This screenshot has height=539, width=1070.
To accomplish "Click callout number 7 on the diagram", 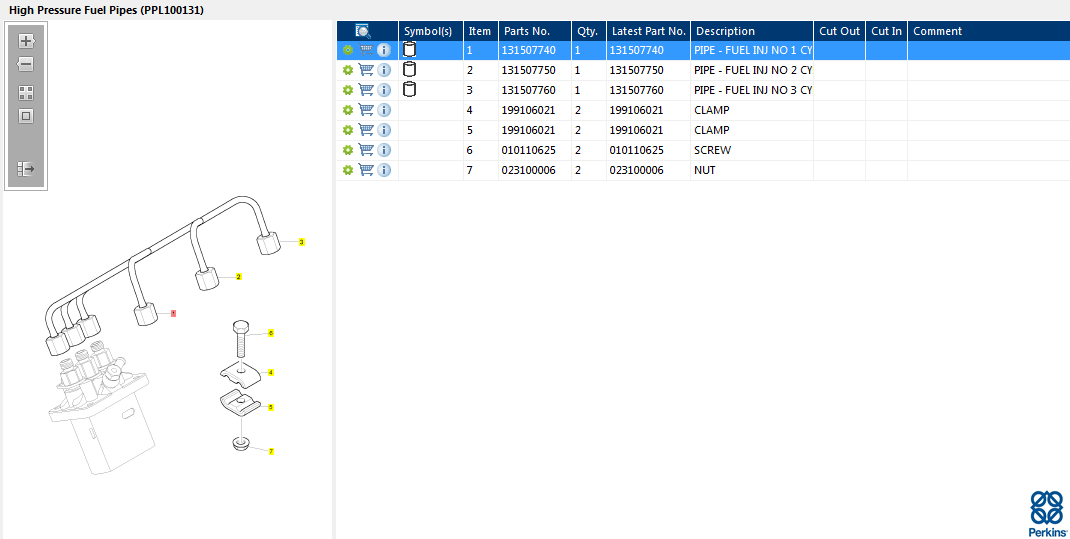I will pyautogui.click(x=270, y=452).
